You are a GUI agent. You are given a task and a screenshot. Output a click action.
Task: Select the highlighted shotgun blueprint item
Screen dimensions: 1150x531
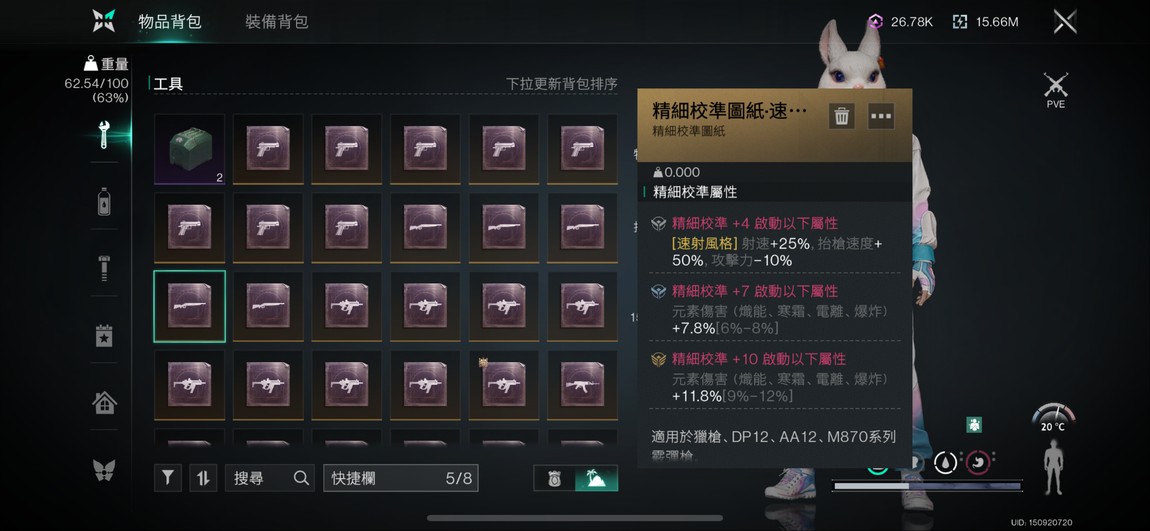190,306
